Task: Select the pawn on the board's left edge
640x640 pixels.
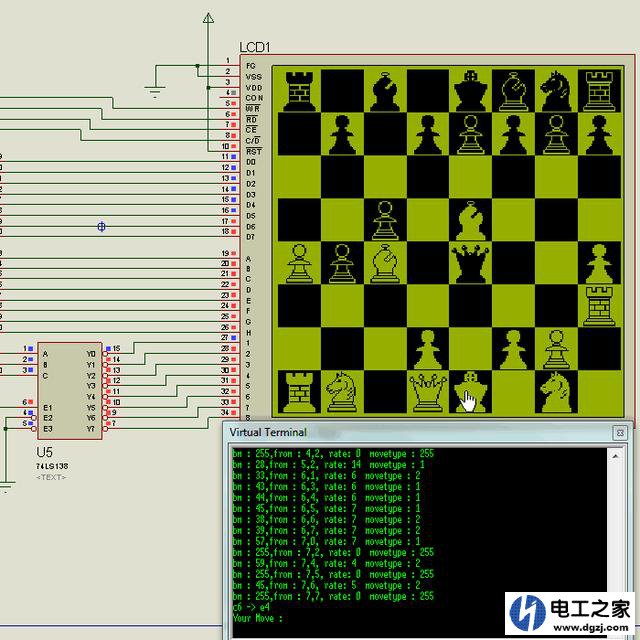Action: click(x=299, y=263)
